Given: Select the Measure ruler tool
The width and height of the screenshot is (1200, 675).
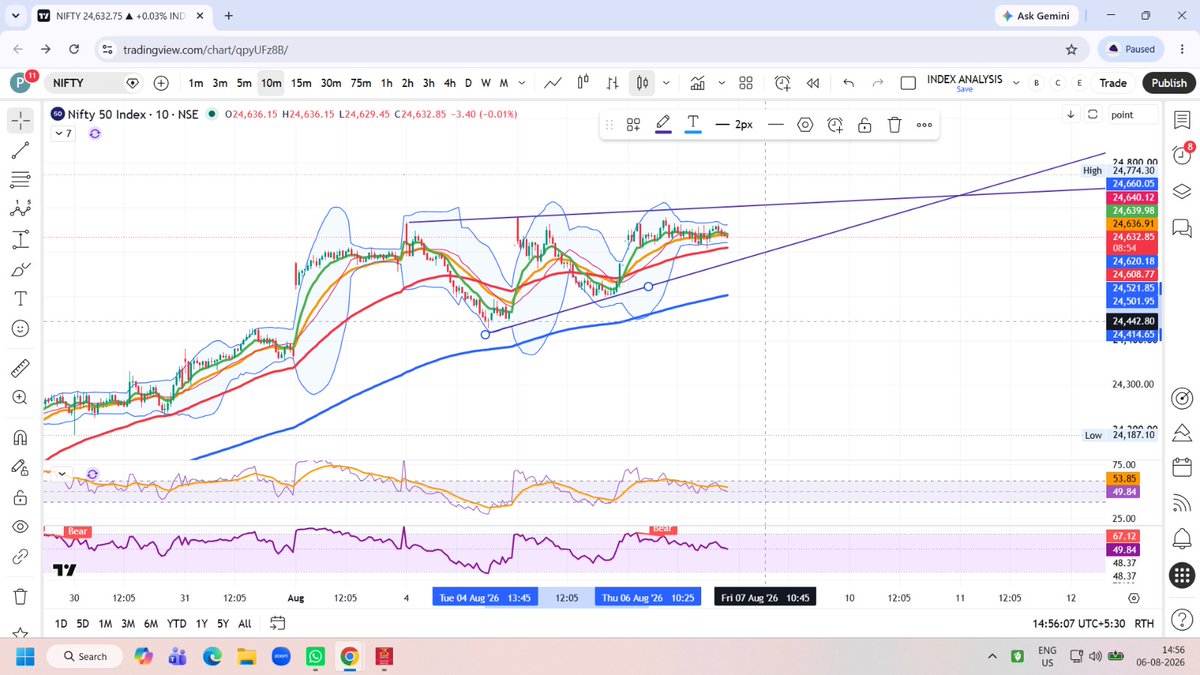Looking at the screenshot, I should coord(21,367).
